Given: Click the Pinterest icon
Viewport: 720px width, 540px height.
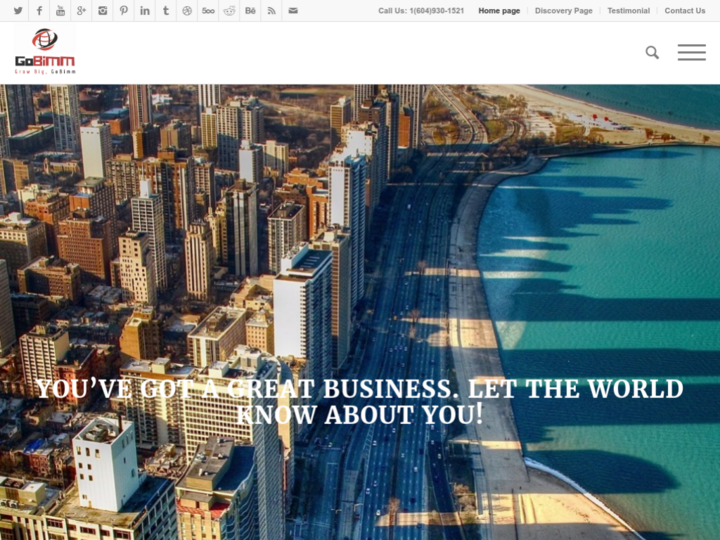Looking at the screenshot, I should click(x=124, y=11).
